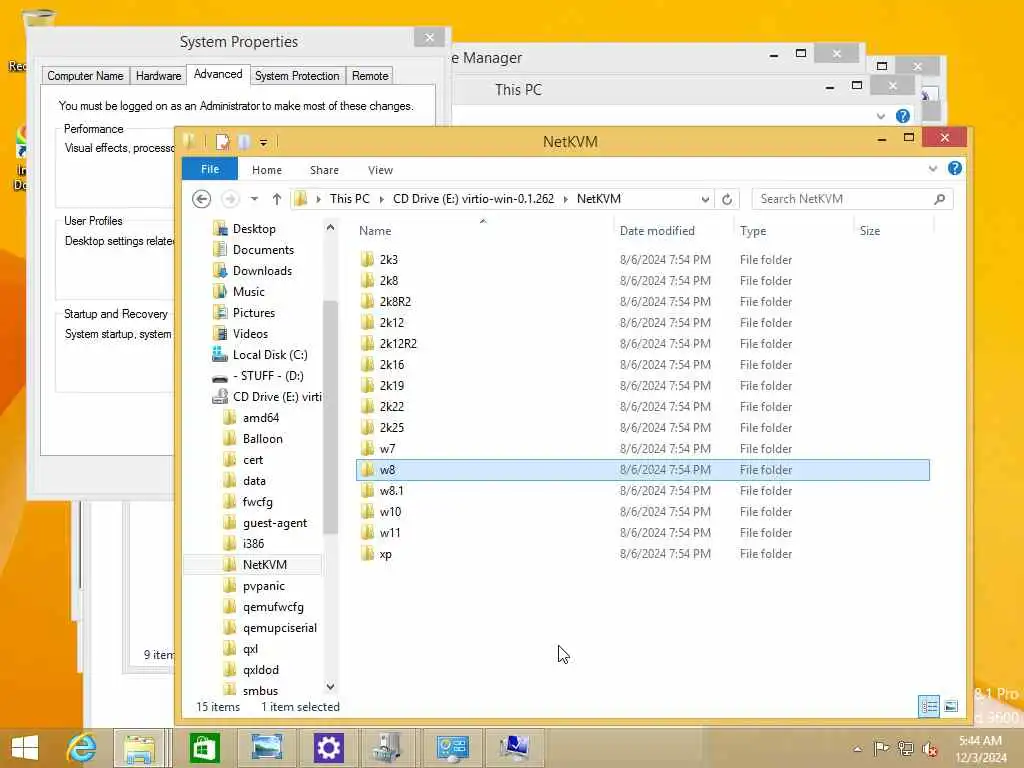Viewport: 1024px width, 768px height.
Task: Open the View ribbon tab
Action: (x=380, y=170)
